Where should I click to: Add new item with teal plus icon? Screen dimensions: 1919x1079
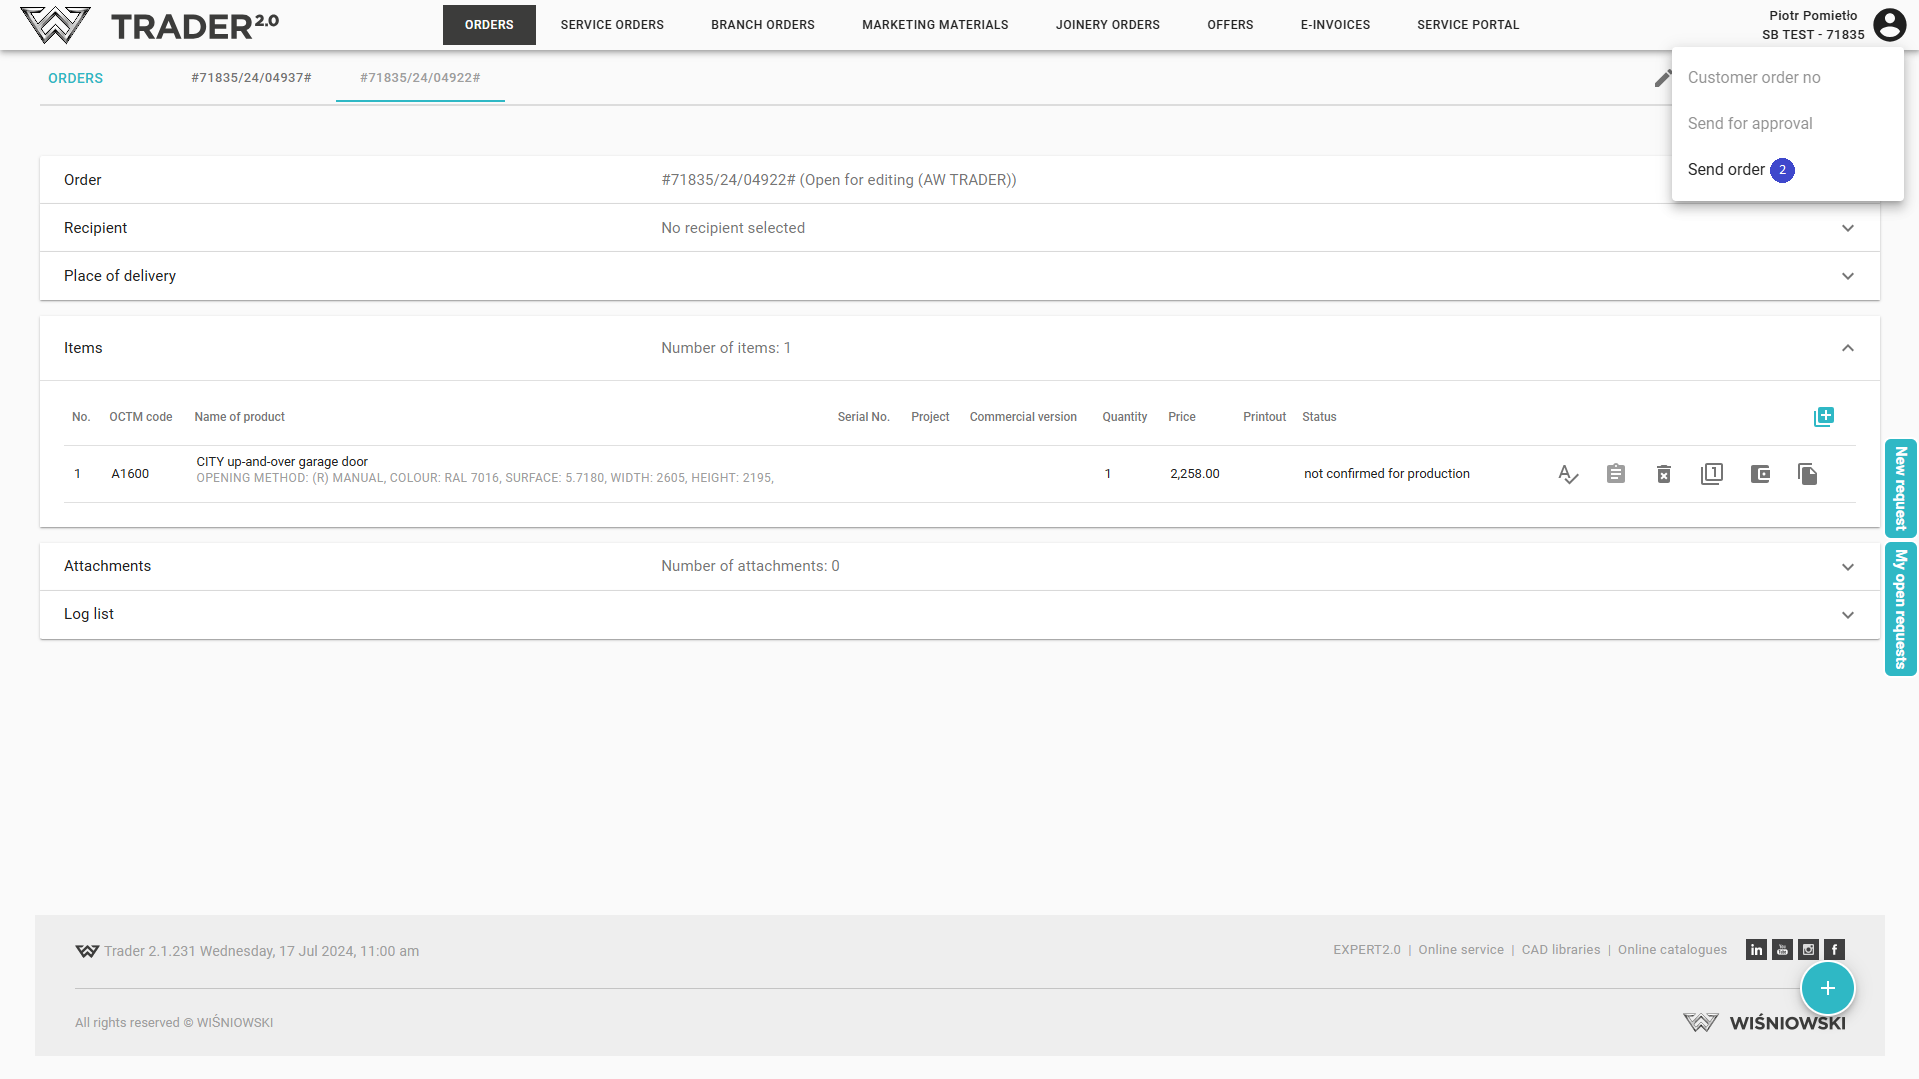[1823, 417]
